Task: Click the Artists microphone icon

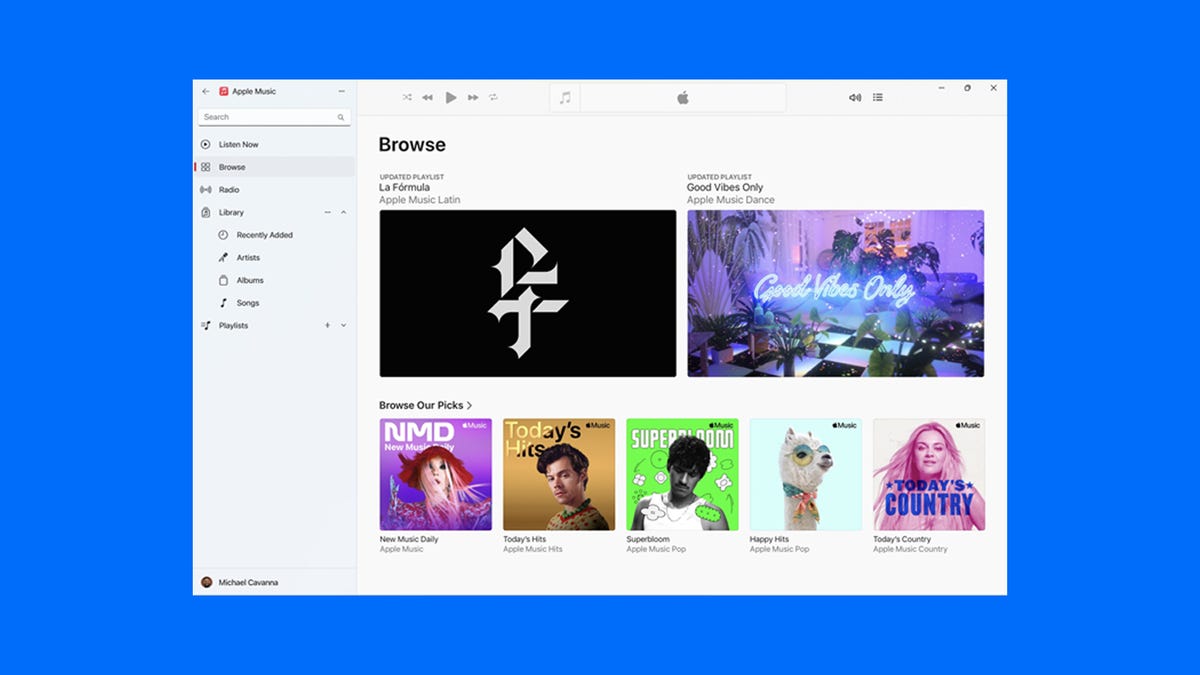Action: tap(223, 258)
